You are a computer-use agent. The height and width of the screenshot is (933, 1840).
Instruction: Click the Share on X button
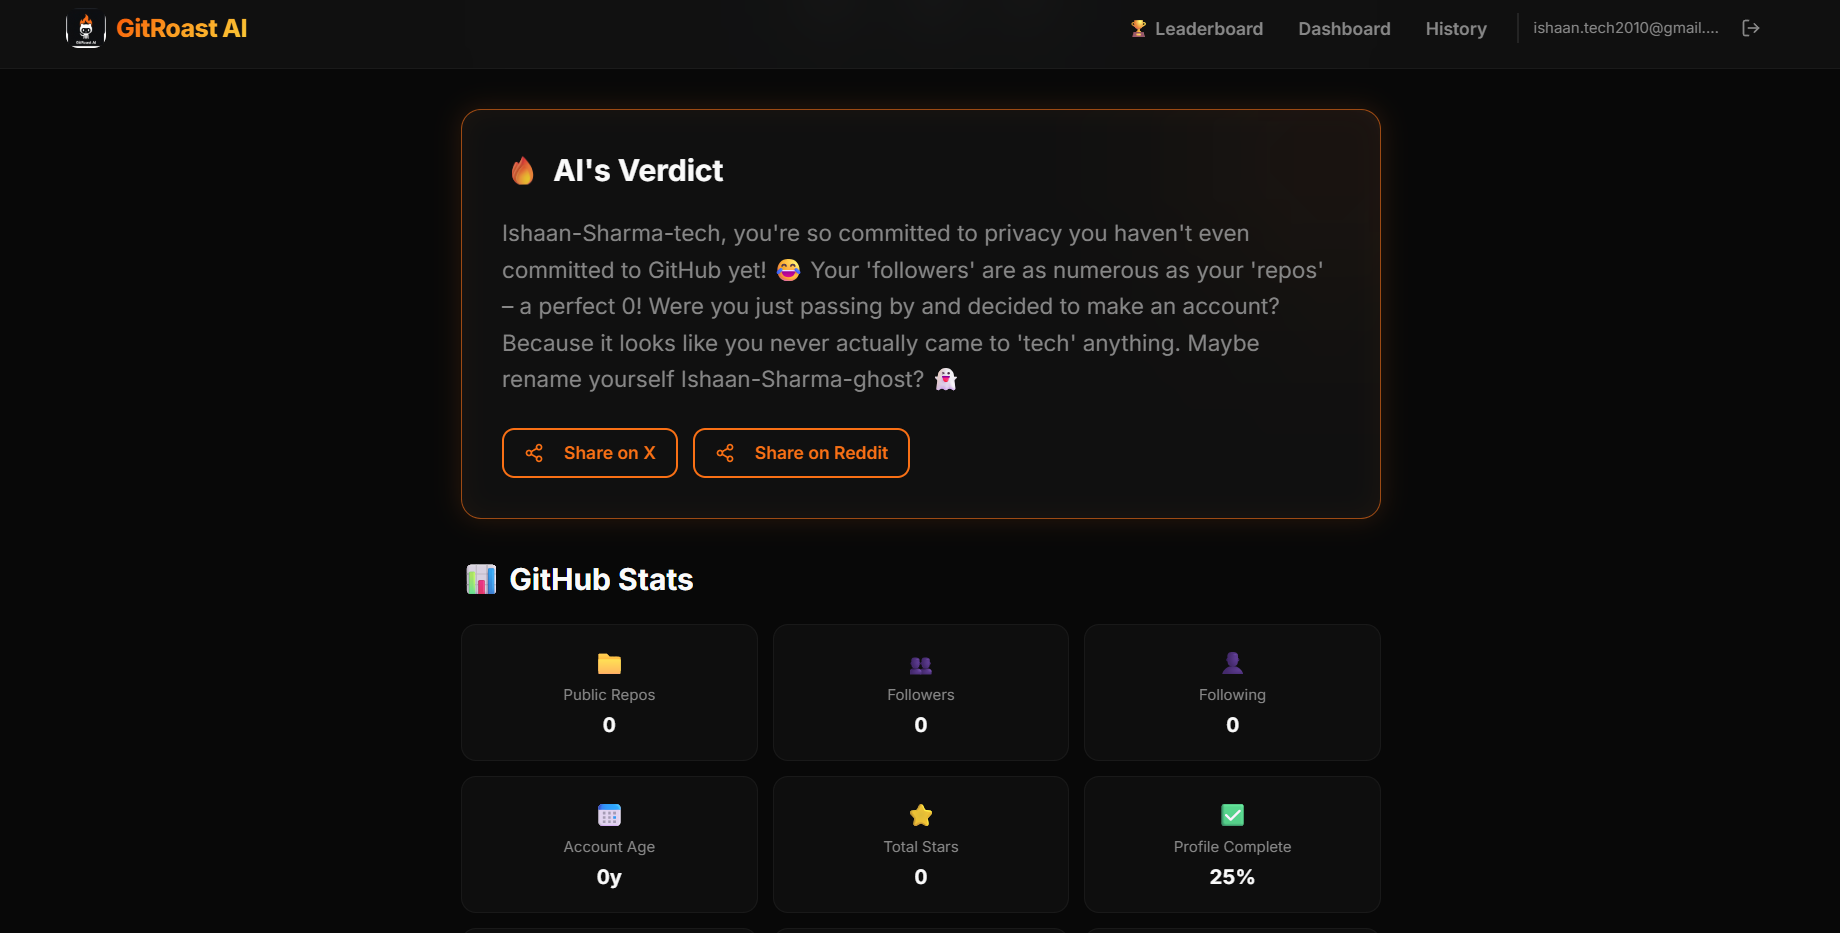pos(589,453)
